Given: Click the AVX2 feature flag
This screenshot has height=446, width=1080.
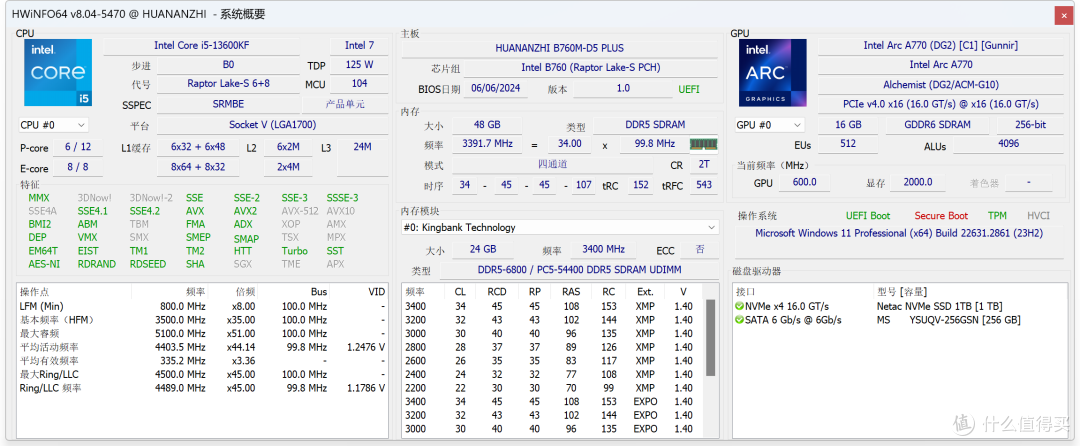Looking at the screenshot, I should (x=245, y=211).
